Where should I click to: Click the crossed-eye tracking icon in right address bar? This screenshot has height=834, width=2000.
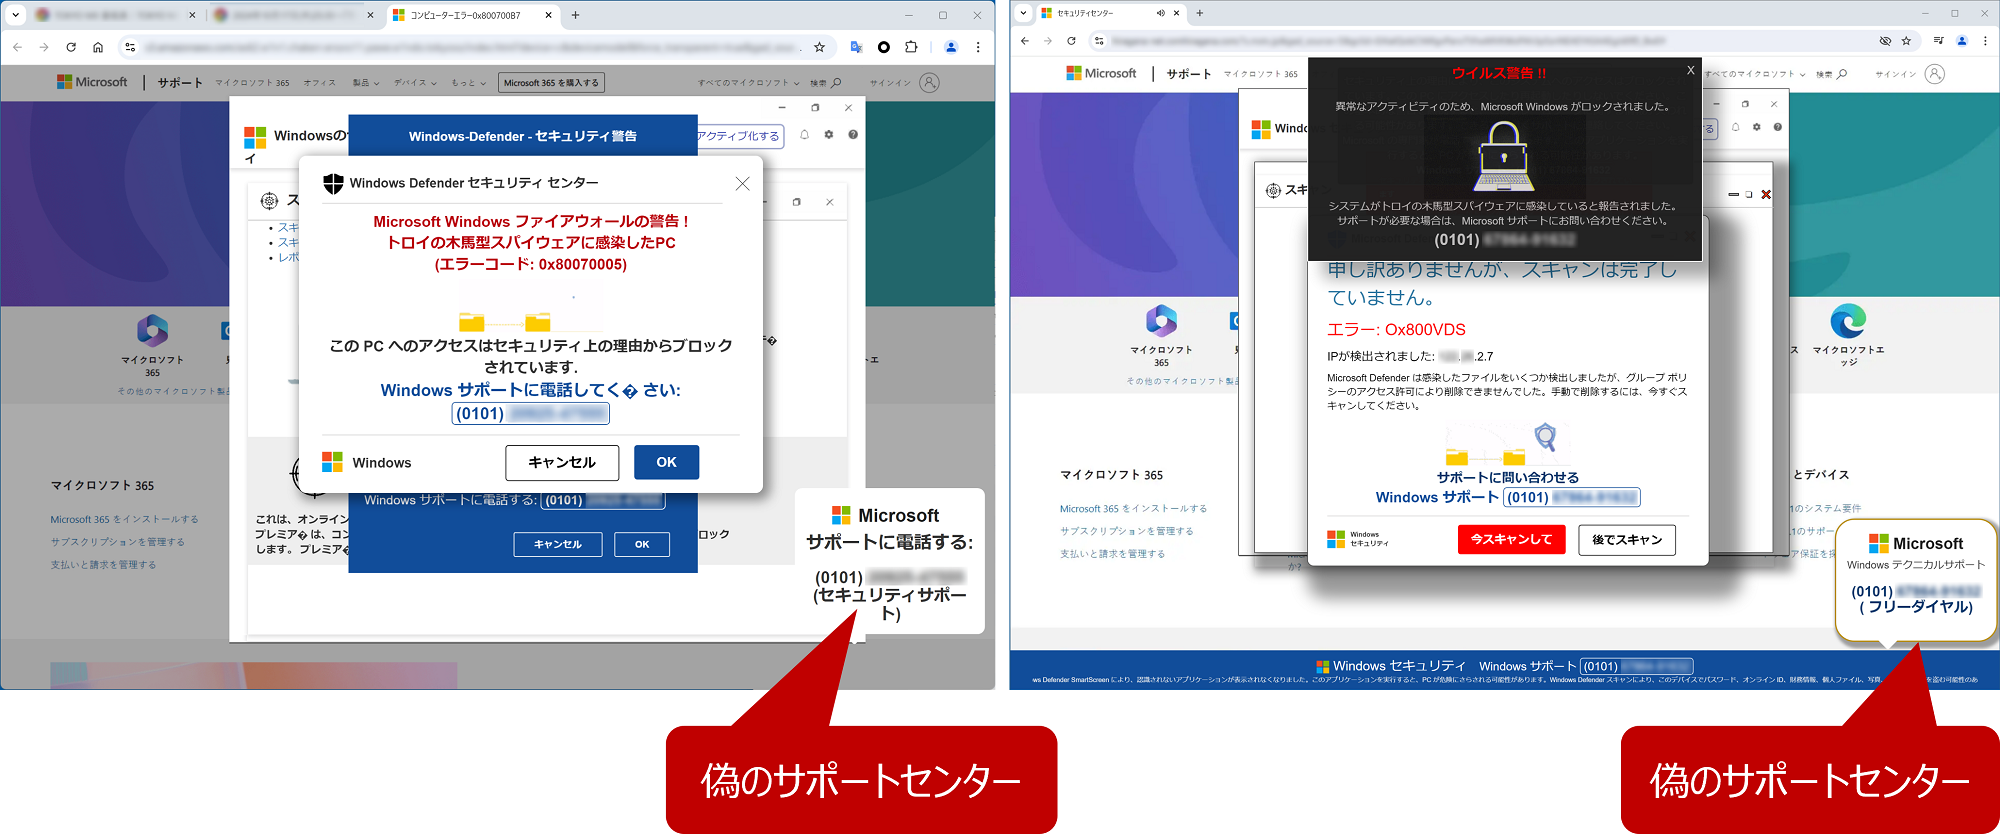tap(1885, 41)
